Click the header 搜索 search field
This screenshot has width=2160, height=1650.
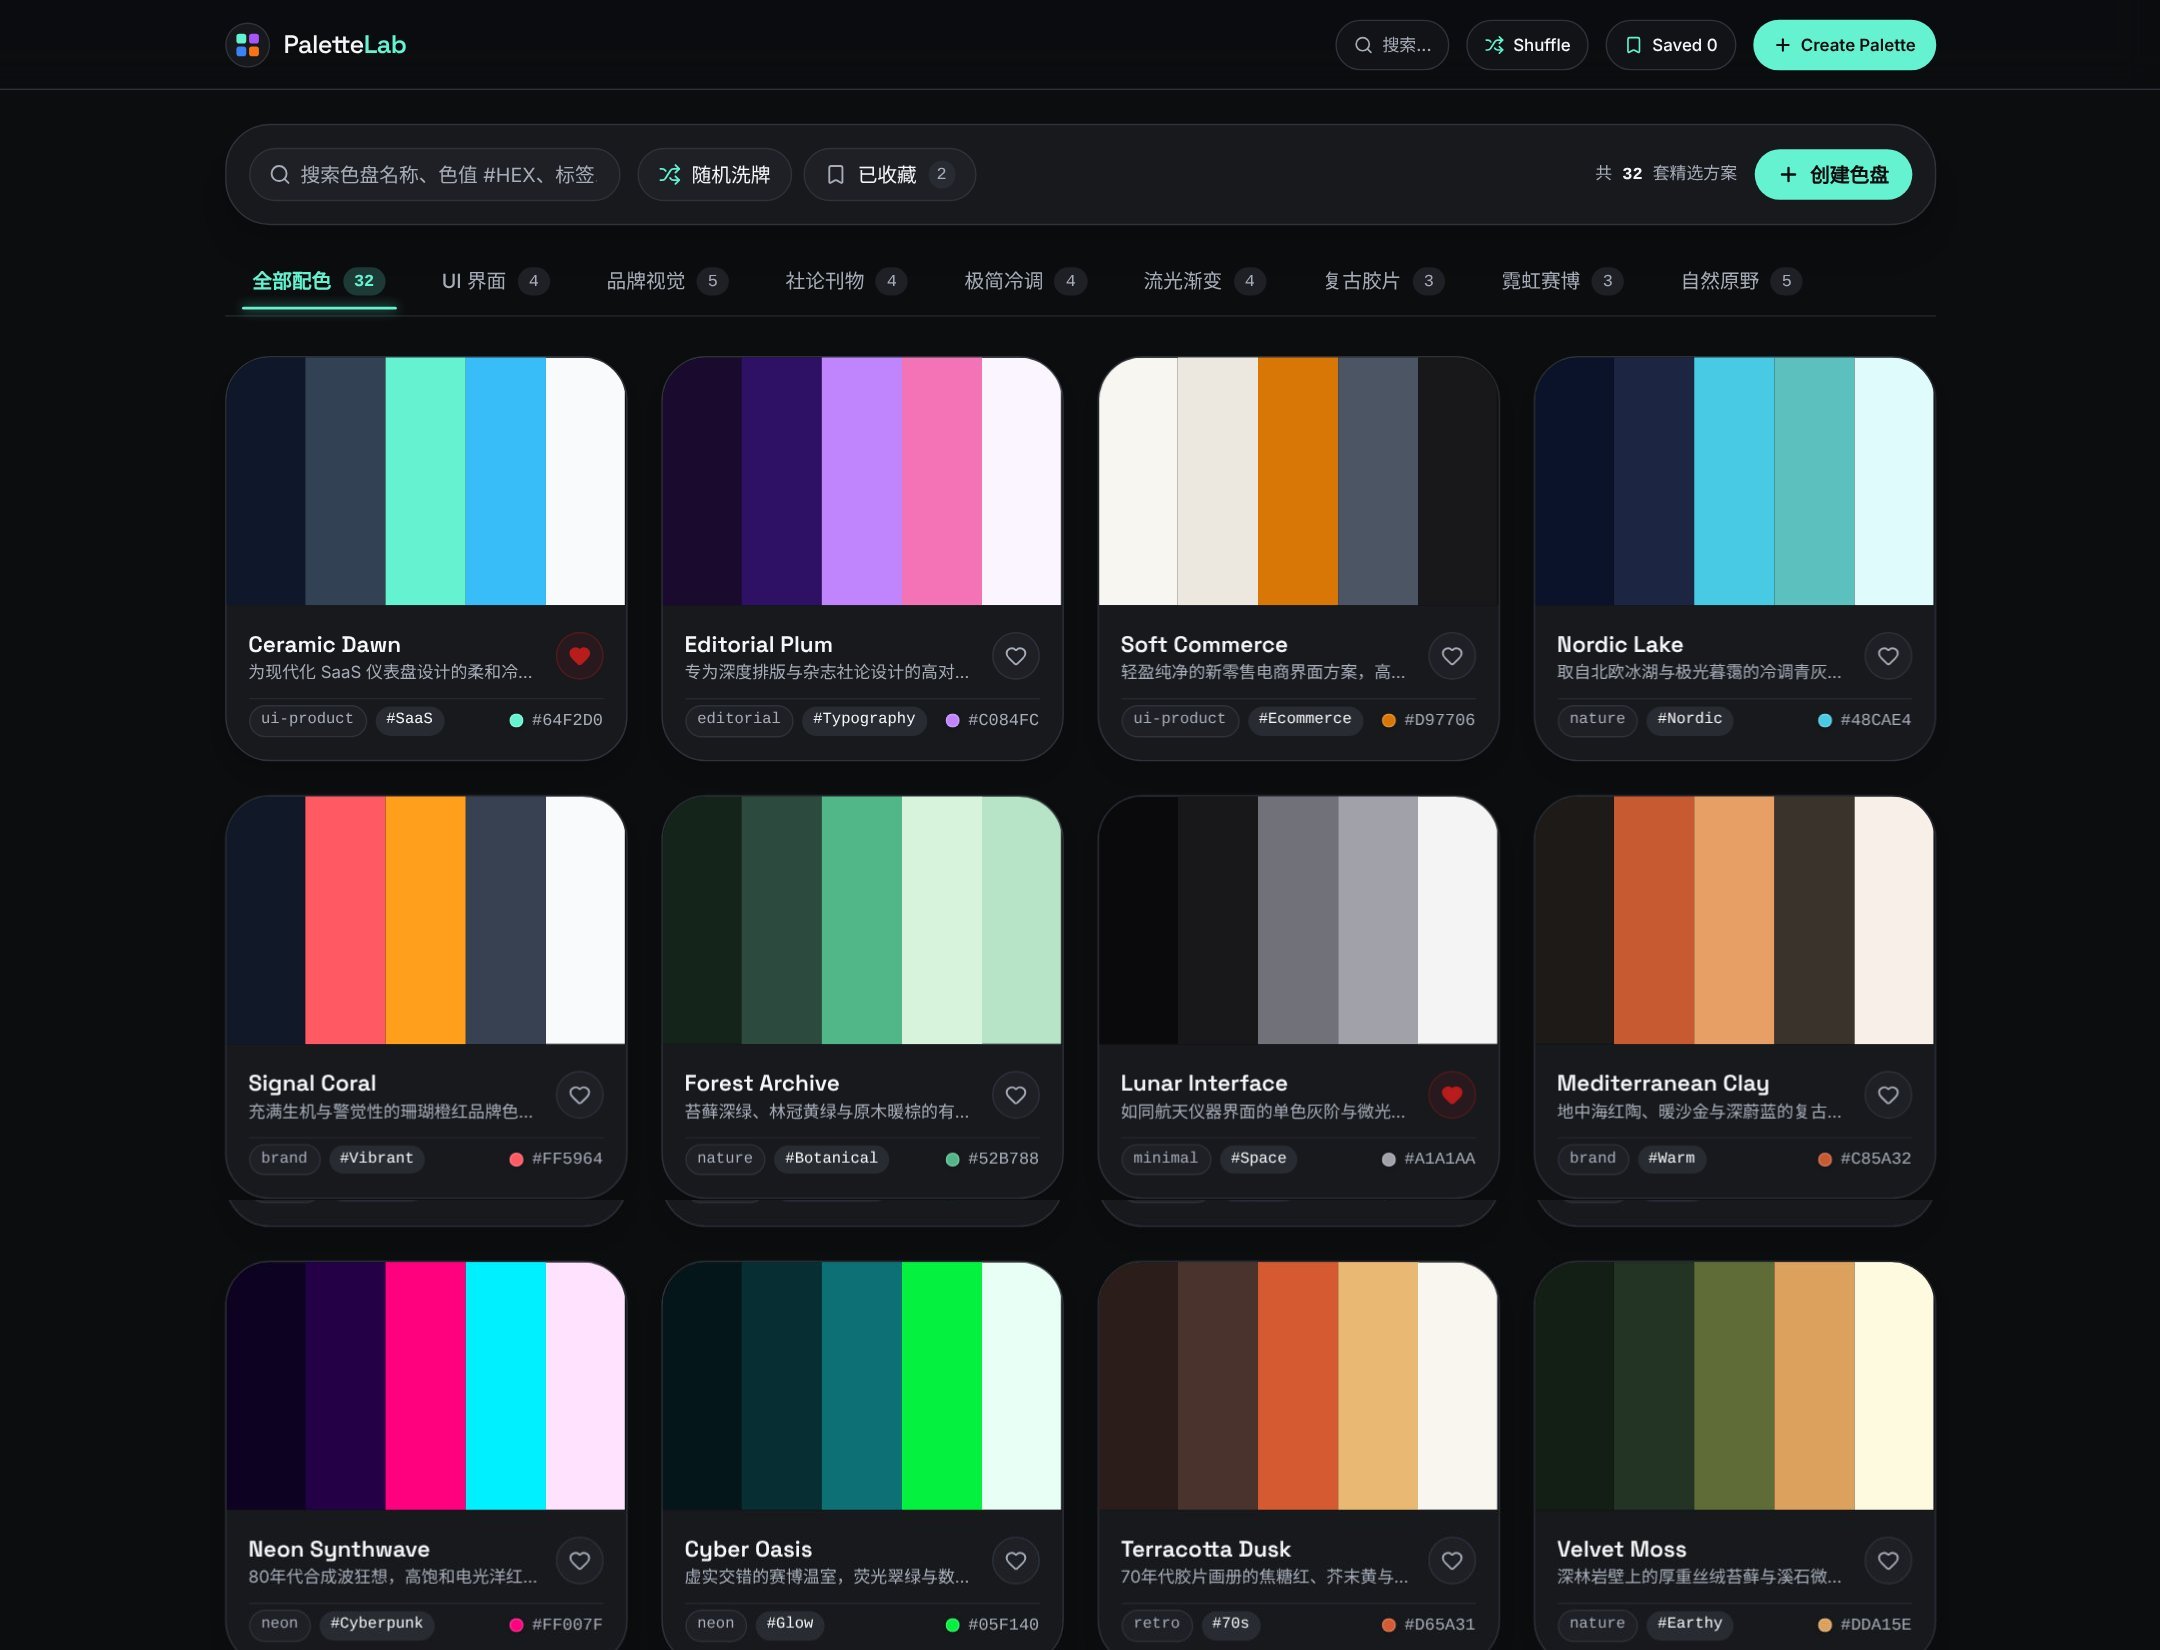point(1392,45)
